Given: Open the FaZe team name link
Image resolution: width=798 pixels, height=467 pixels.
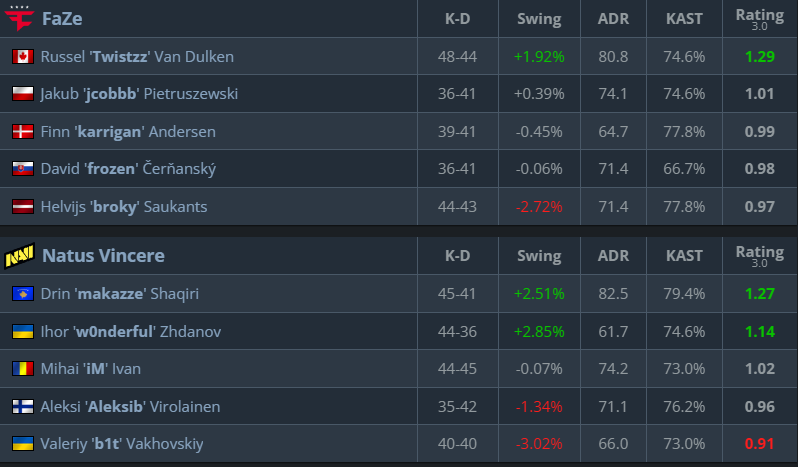Looking at the screenshot, I should coord(62,19).
